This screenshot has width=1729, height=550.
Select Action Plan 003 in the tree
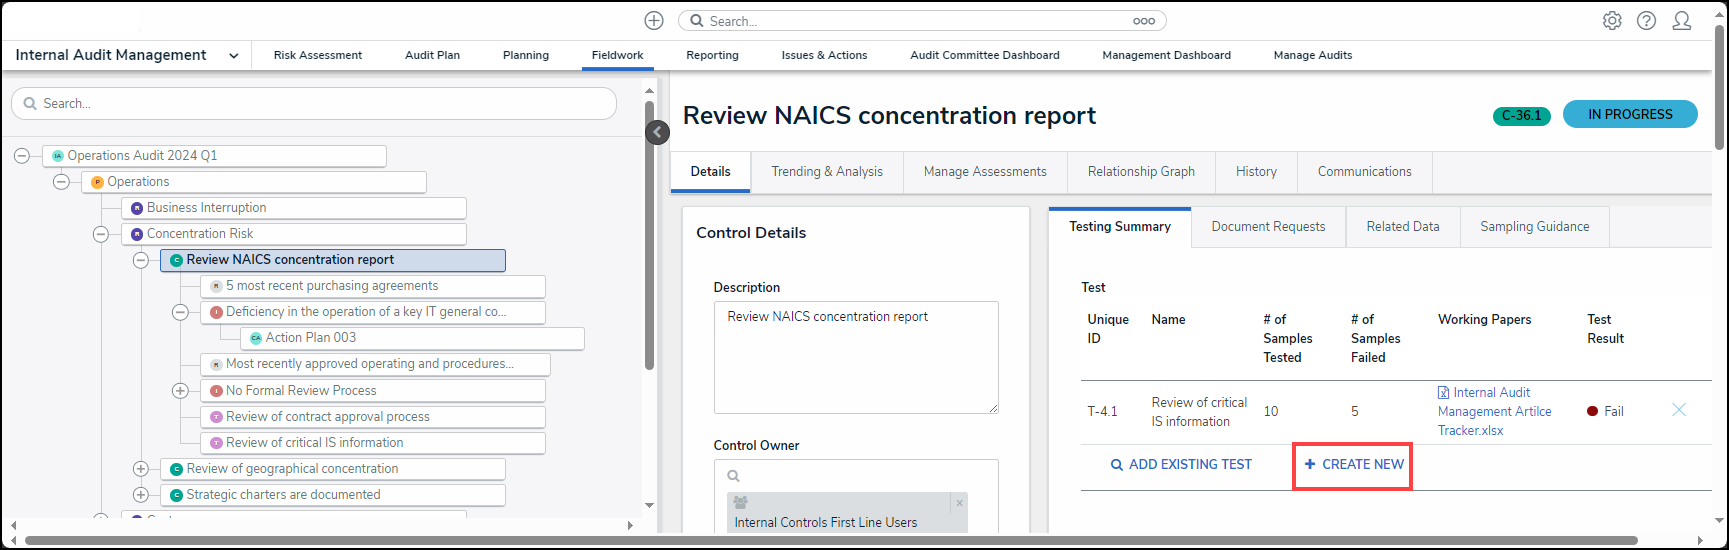tap(310, 338)
